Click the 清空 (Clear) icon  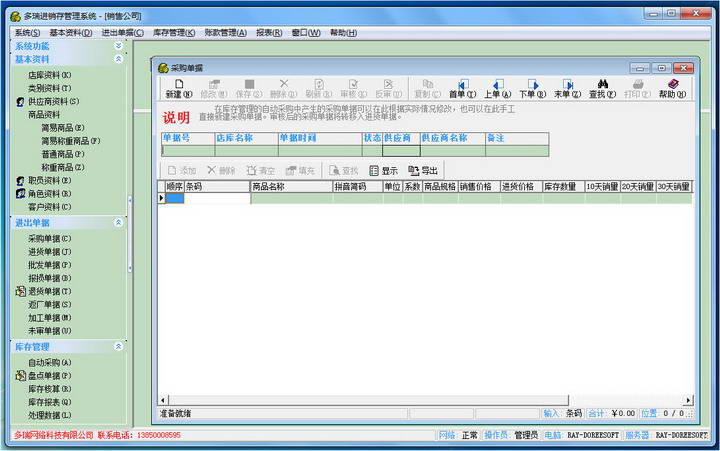251,170
